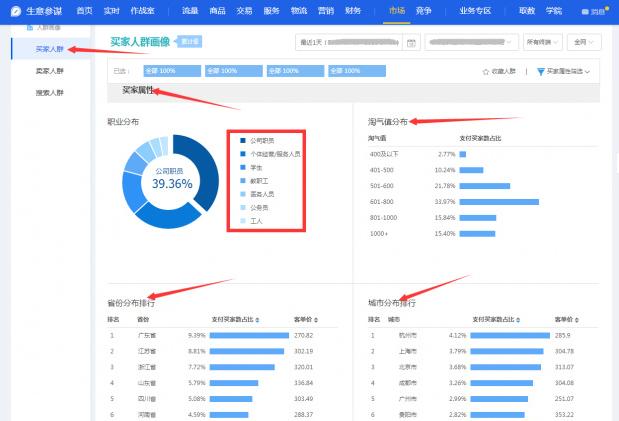Viewport: 619px width, 421px height.
Task: Toggle 教职工 legend entry
Action: point(254,181)
